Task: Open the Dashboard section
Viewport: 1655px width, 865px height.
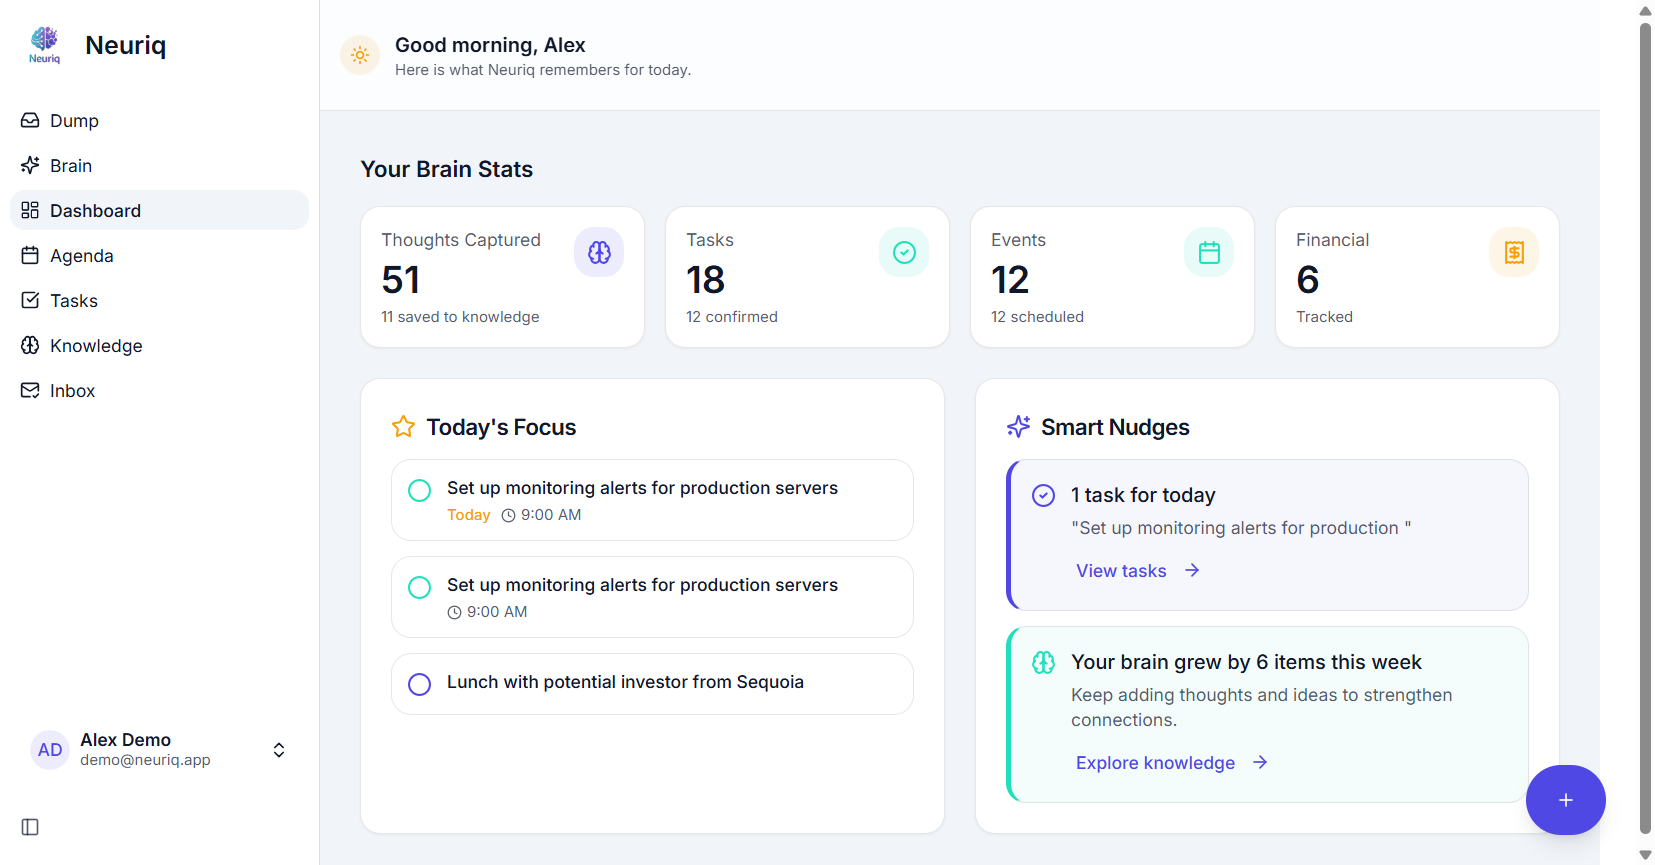Action: tap(95, 210)
